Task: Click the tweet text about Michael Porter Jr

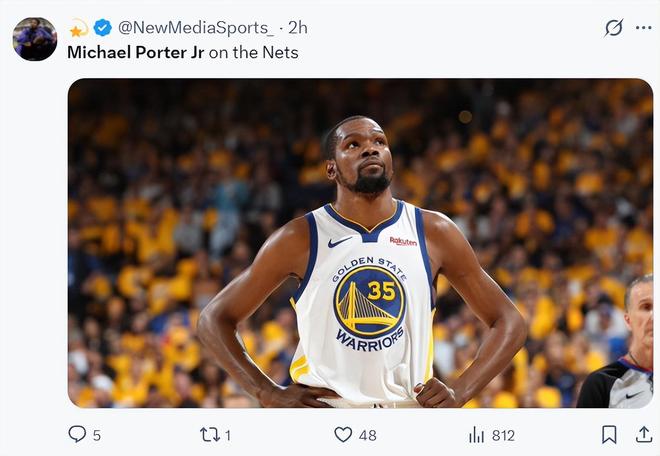Action: point(183,52)
